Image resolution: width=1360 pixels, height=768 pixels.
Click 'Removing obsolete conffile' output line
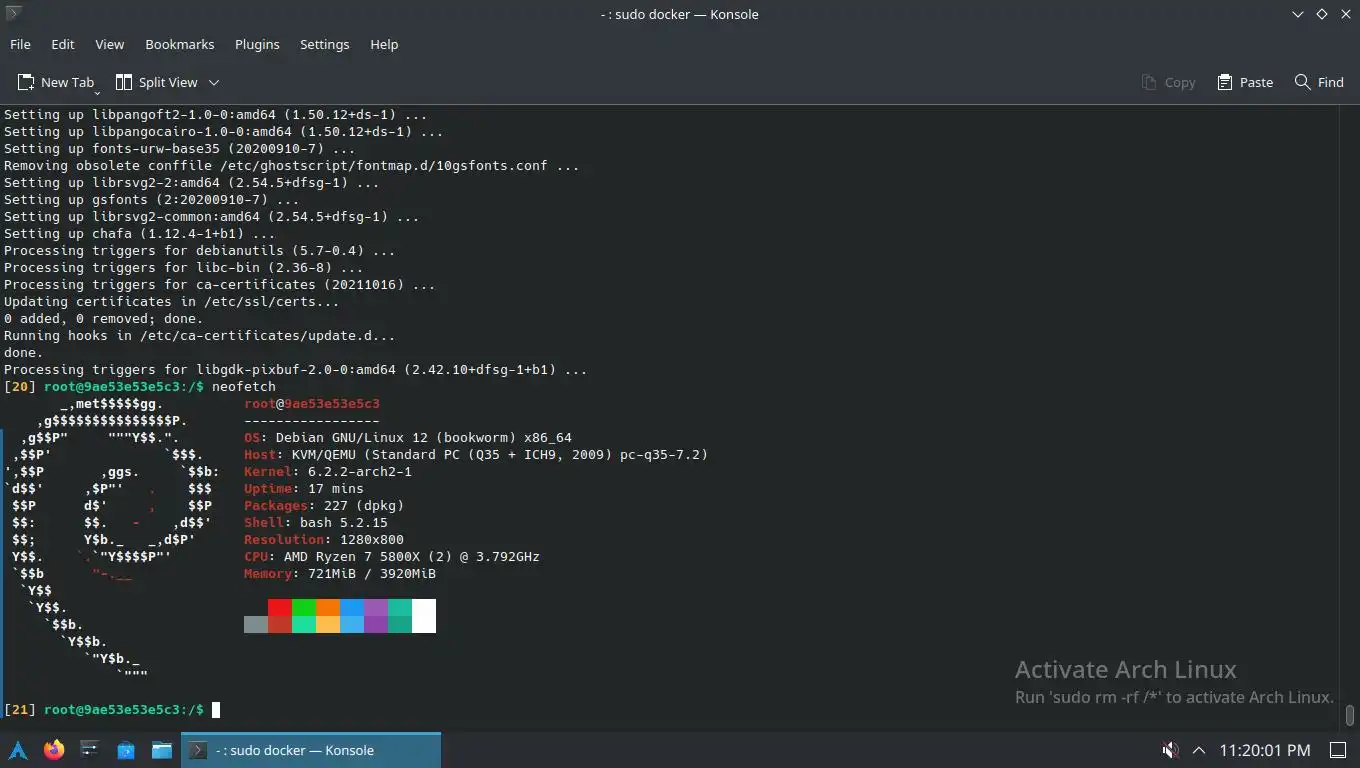[291, 166]
